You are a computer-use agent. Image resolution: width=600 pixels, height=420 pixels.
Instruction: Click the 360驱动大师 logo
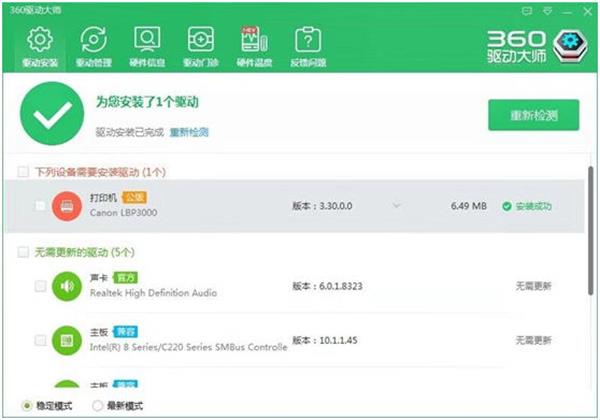(537, 47)
